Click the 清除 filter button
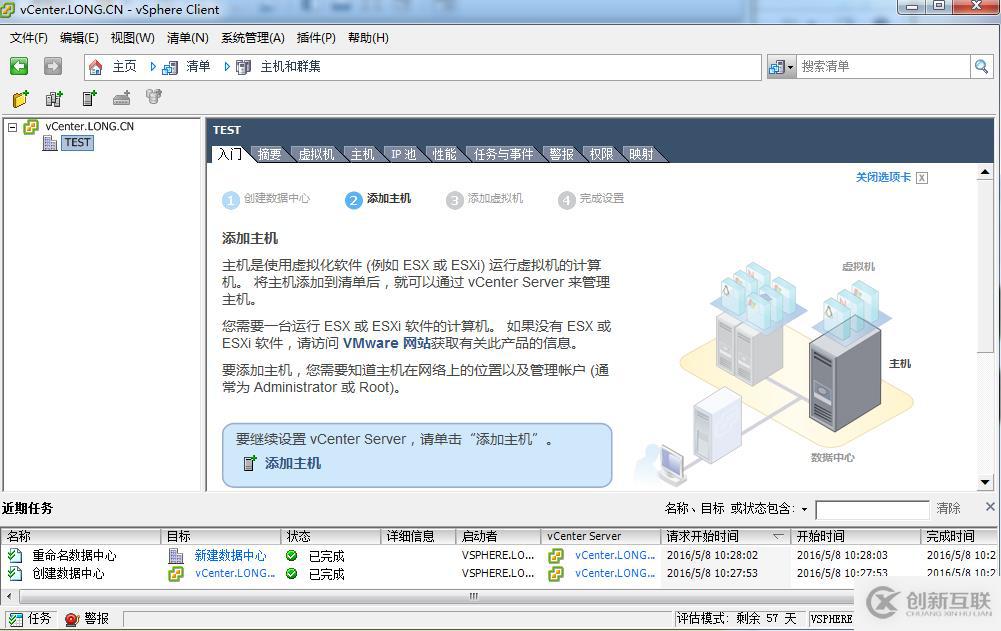The image size is (1001, 631). tap(949, 508)
